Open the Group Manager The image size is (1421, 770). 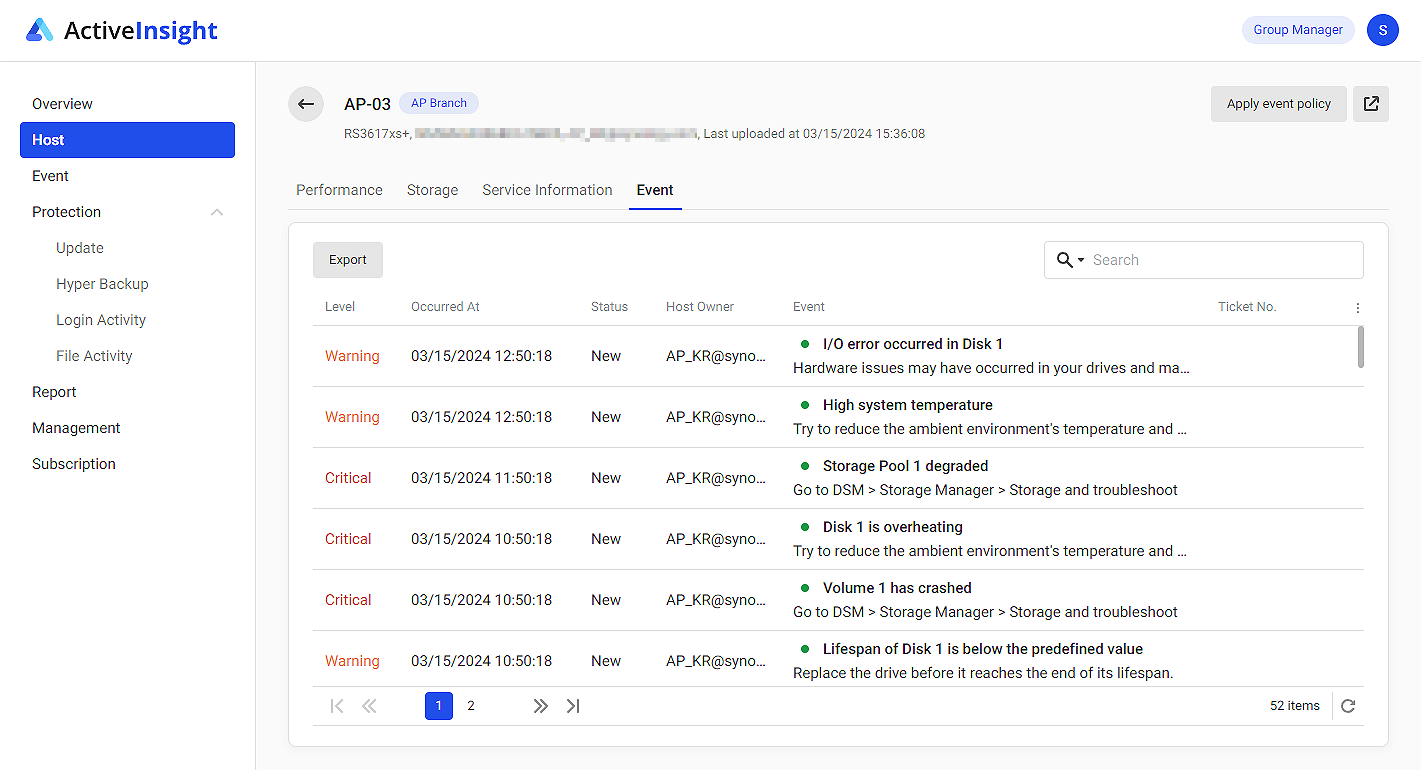[1298, 30]
